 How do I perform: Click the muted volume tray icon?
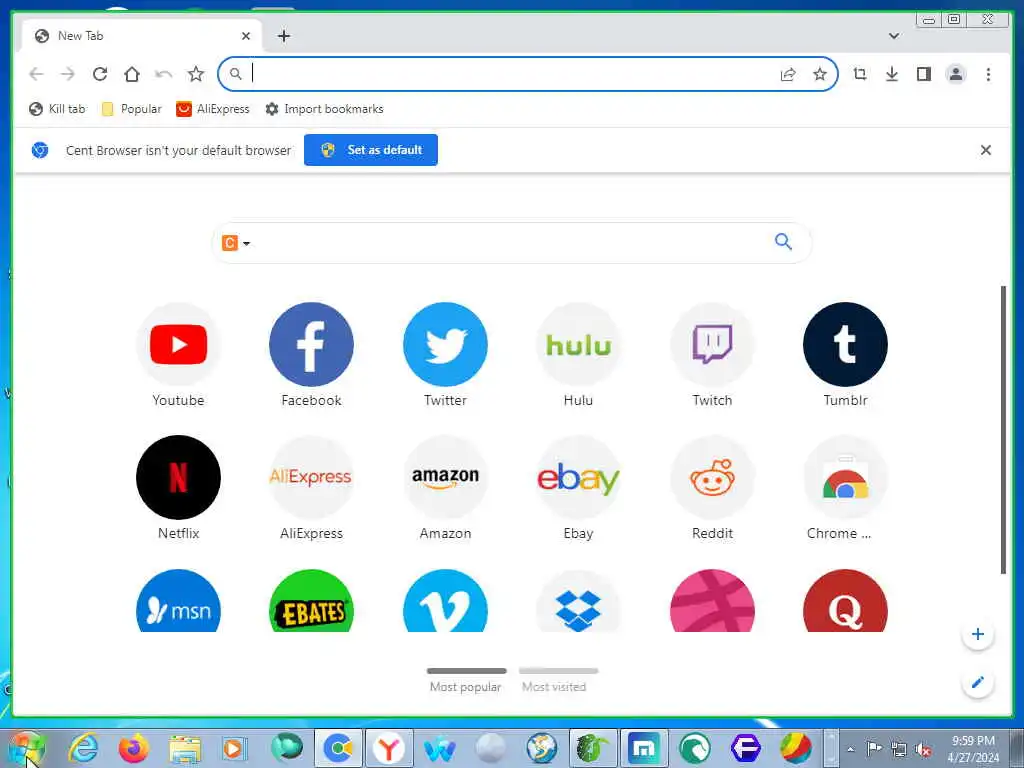coord(923,749)
